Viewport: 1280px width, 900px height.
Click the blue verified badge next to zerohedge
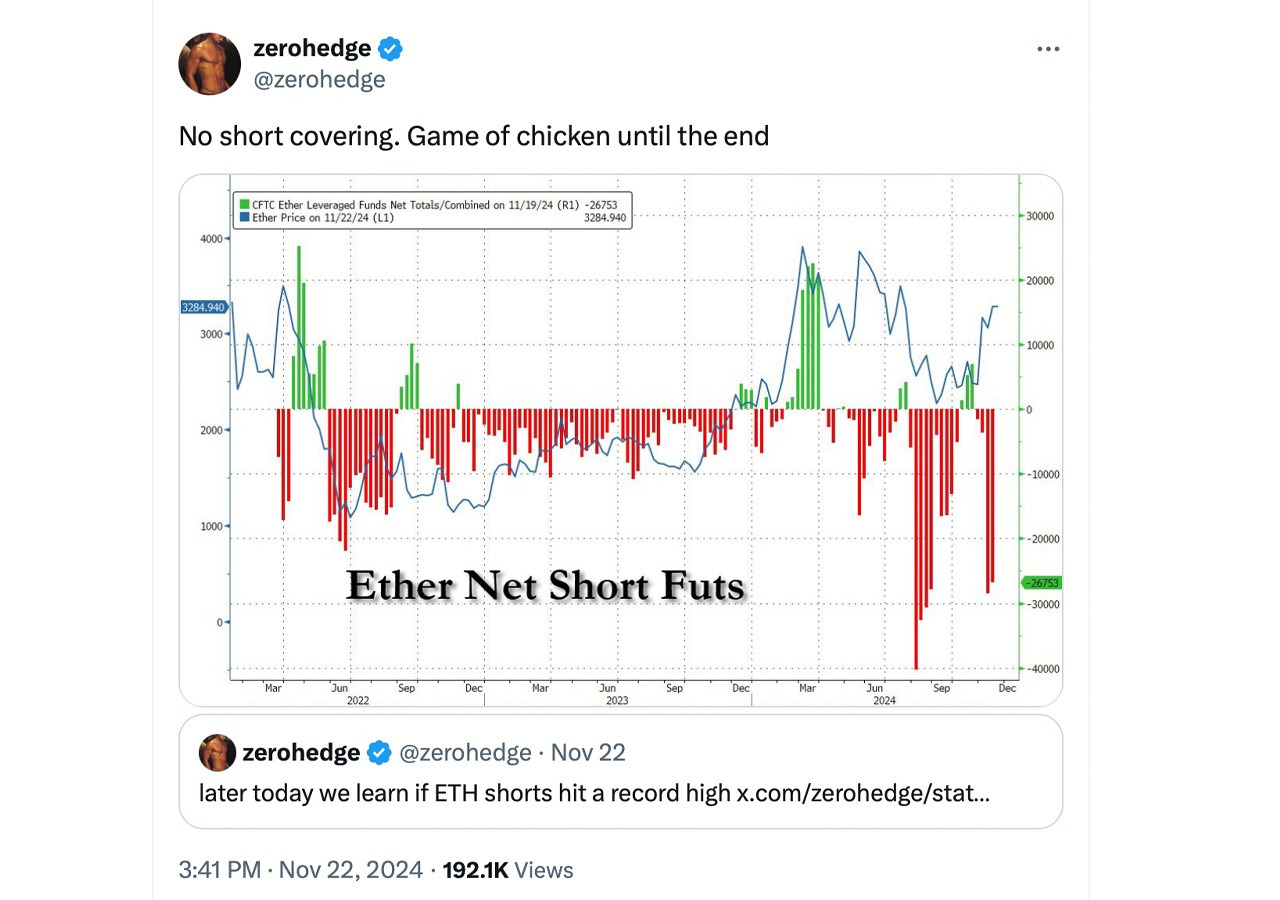(390, 47)
